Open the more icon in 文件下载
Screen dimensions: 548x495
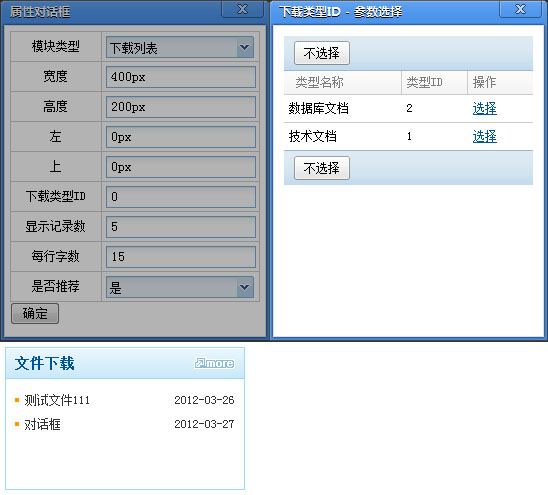pos(214,363)
